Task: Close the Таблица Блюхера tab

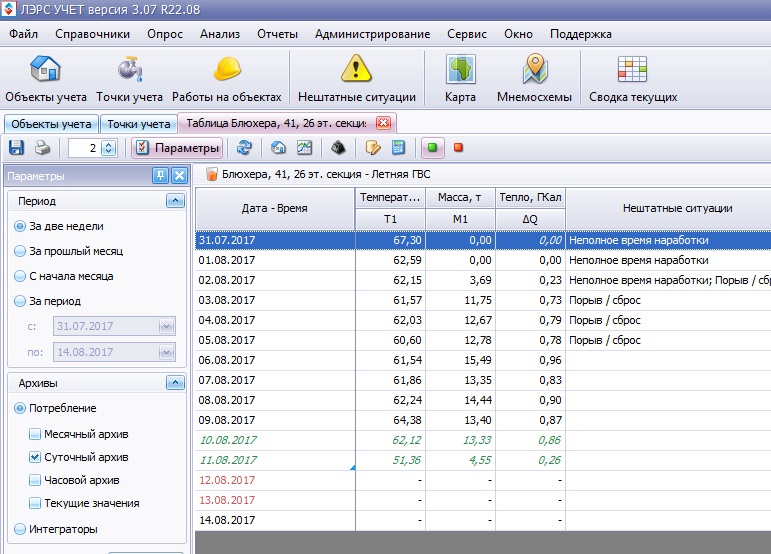Action: pos(384,123)
